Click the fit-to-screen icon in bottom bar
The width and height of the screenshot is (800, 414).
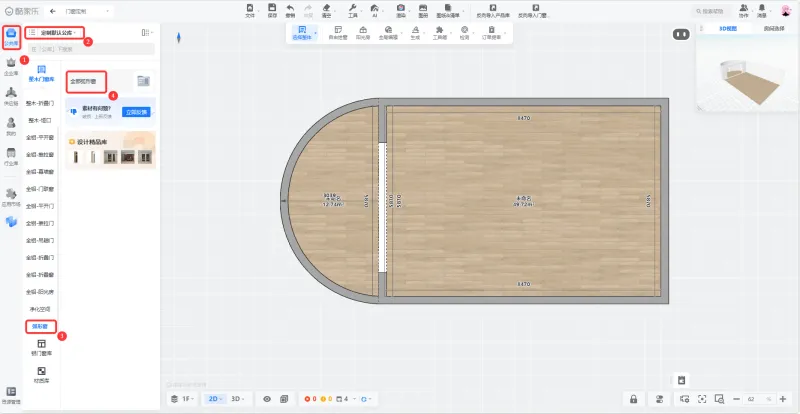(702, 399)
